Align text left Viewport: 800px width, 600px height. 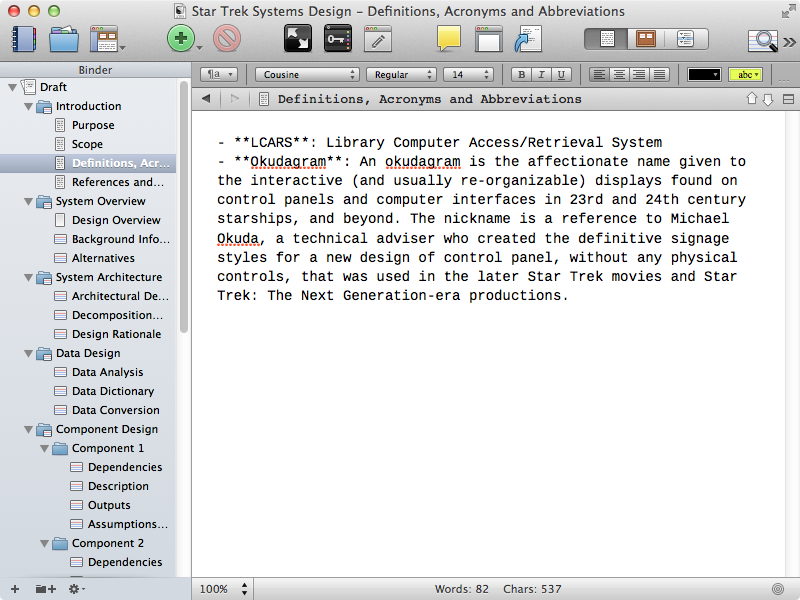pyautogui.click(x=599, y=74)
